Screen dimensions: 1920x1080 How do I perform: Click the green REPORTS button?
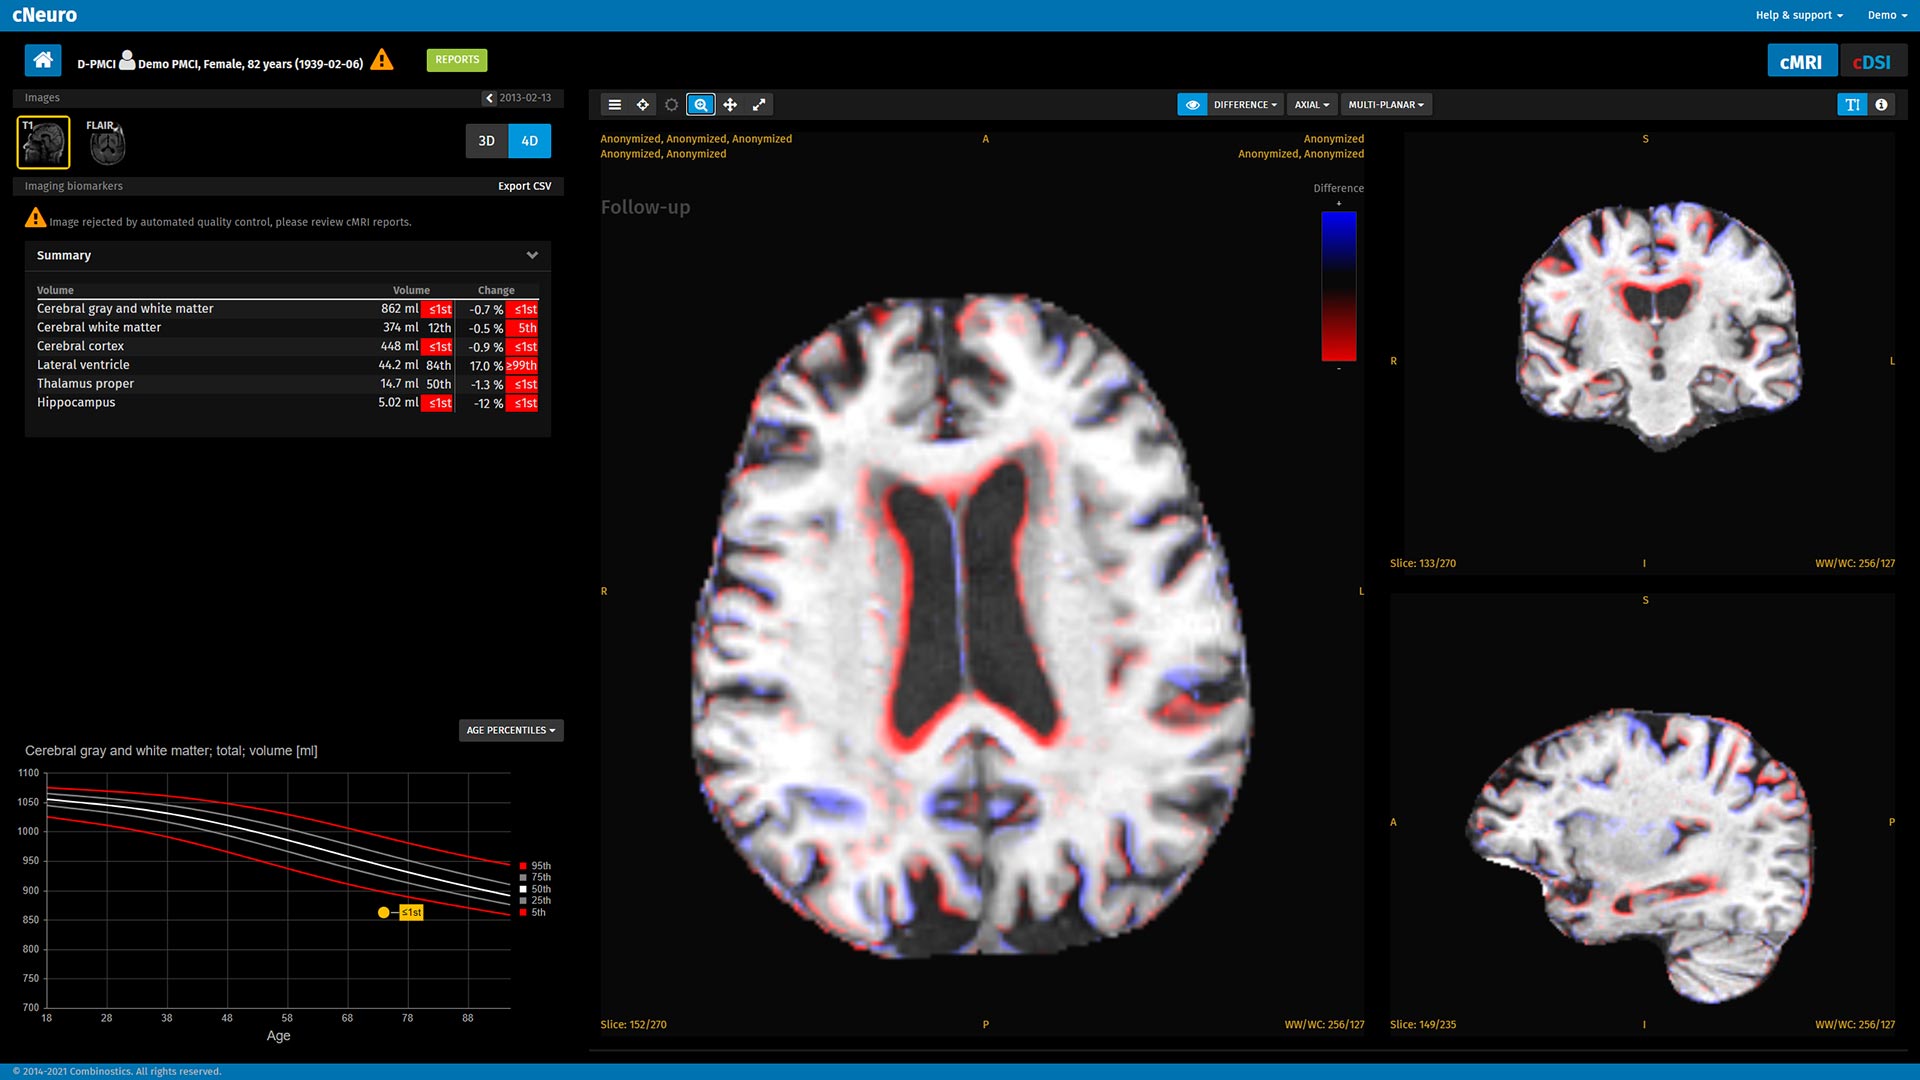pos(457,60)
